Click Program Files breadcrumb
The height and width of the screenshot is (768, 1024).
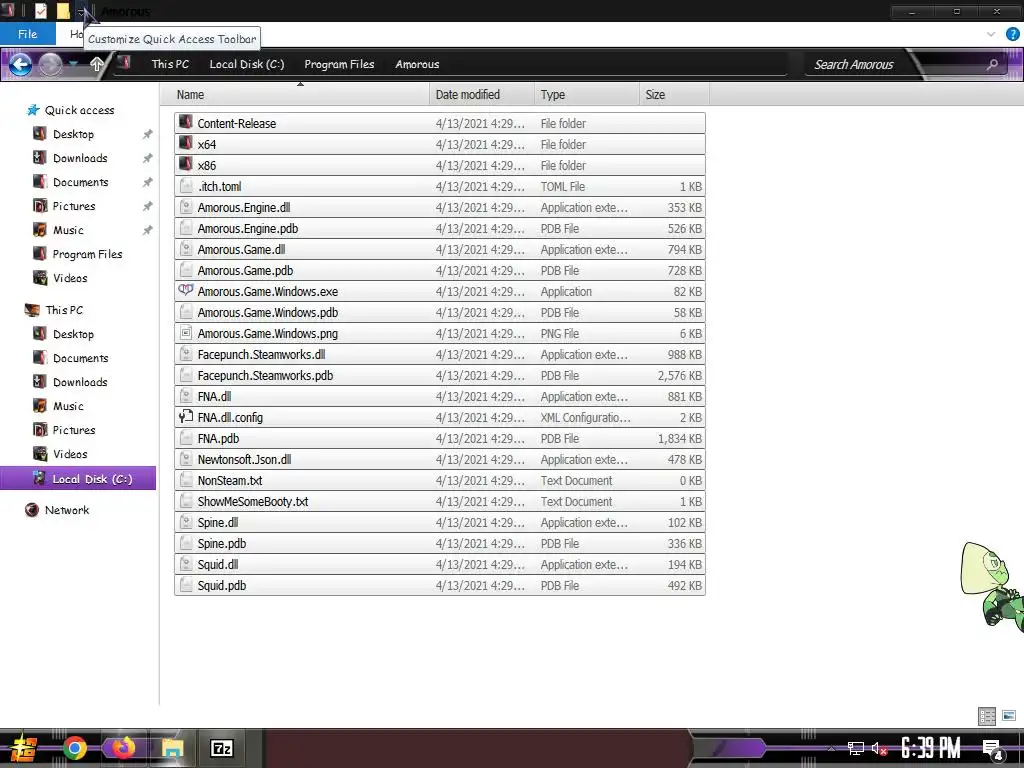click(x=339, y=64)
